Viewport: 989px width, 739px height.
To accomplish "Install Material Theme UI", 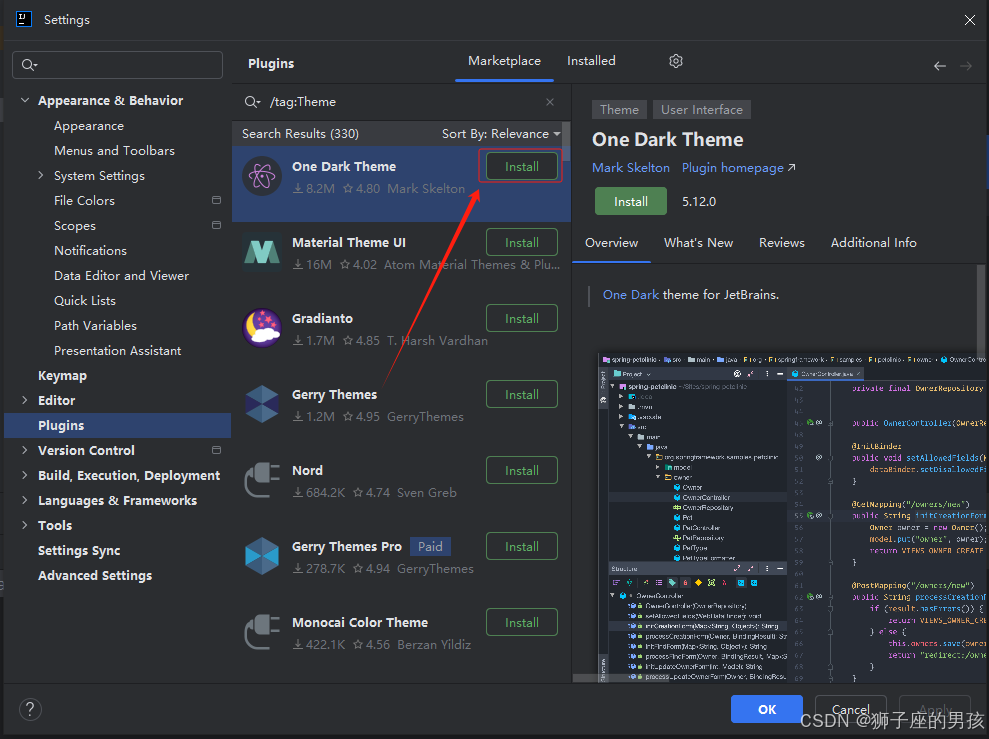I will click(522, 243).
